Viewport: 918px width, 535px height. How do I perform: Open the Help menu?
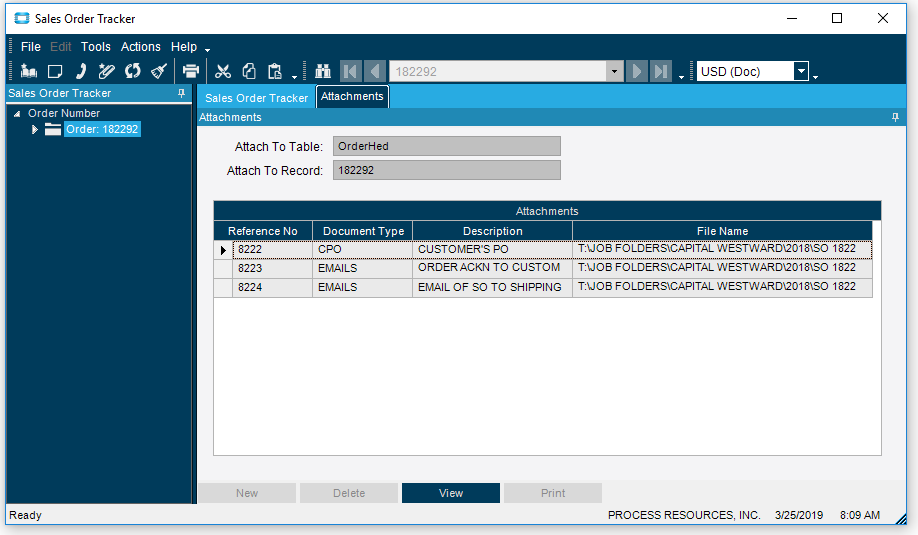pyautogui.click(x=184, y=47)
